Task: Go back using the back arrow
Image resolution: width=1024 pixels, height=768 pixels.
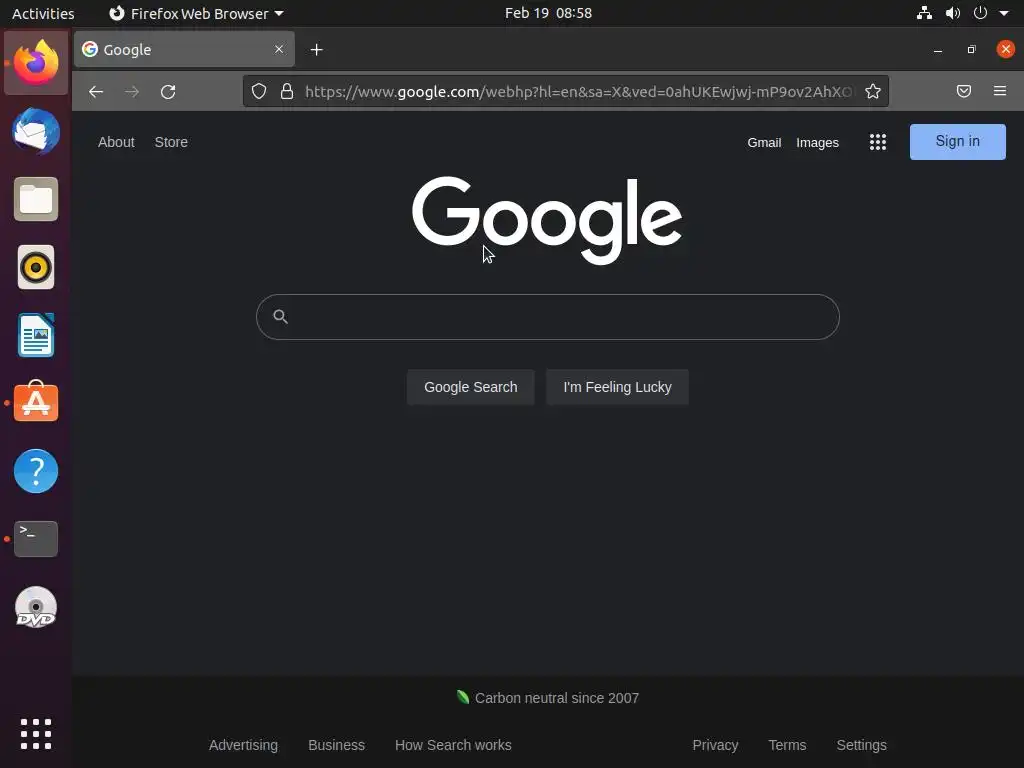Action: coord(96,92)
